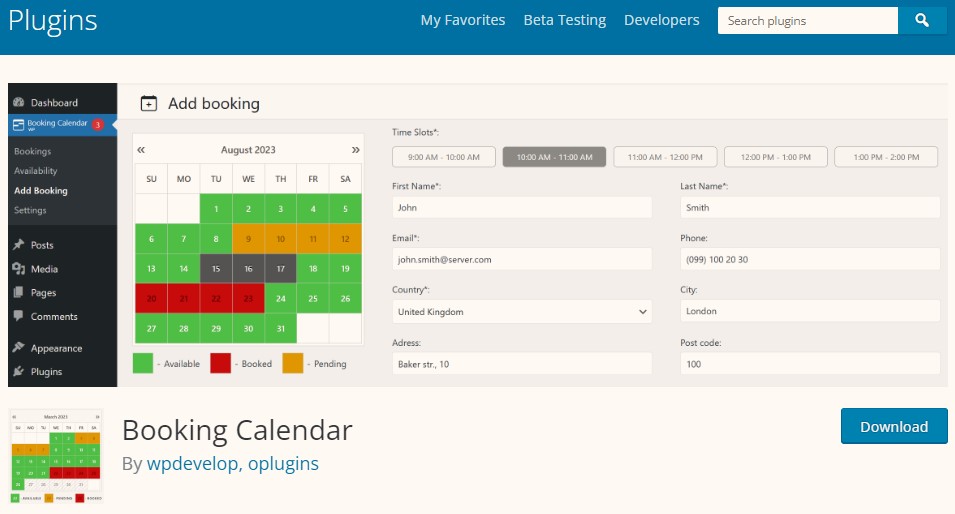Click the Pages icon in sidebar
This screenshot has height=514, width=955.
point(19,292)
